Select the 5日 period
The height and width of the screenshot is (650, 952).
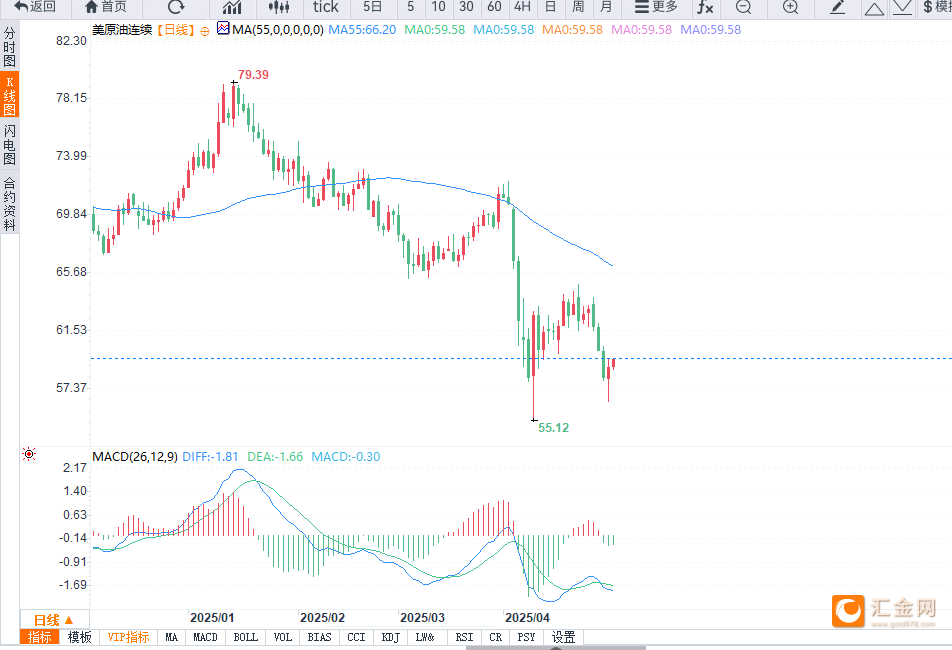coord(373,7)
